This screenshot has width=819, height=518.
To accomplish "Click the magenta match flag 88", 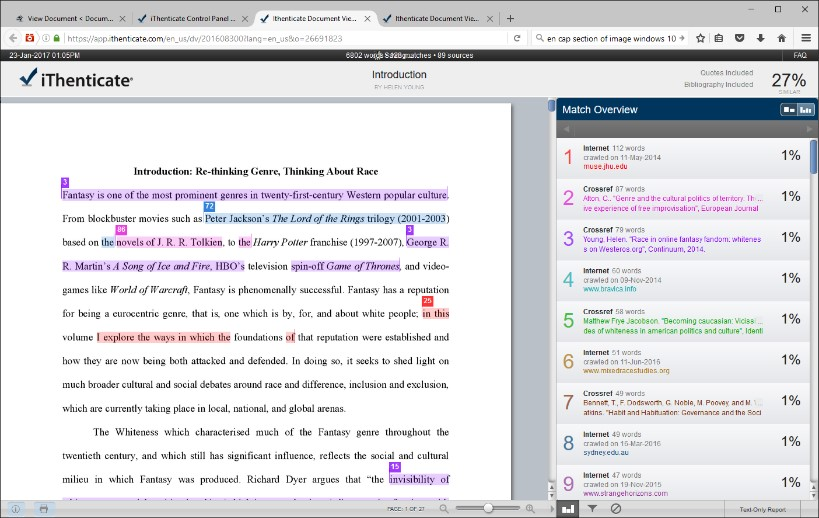I will tap(121, 230).
